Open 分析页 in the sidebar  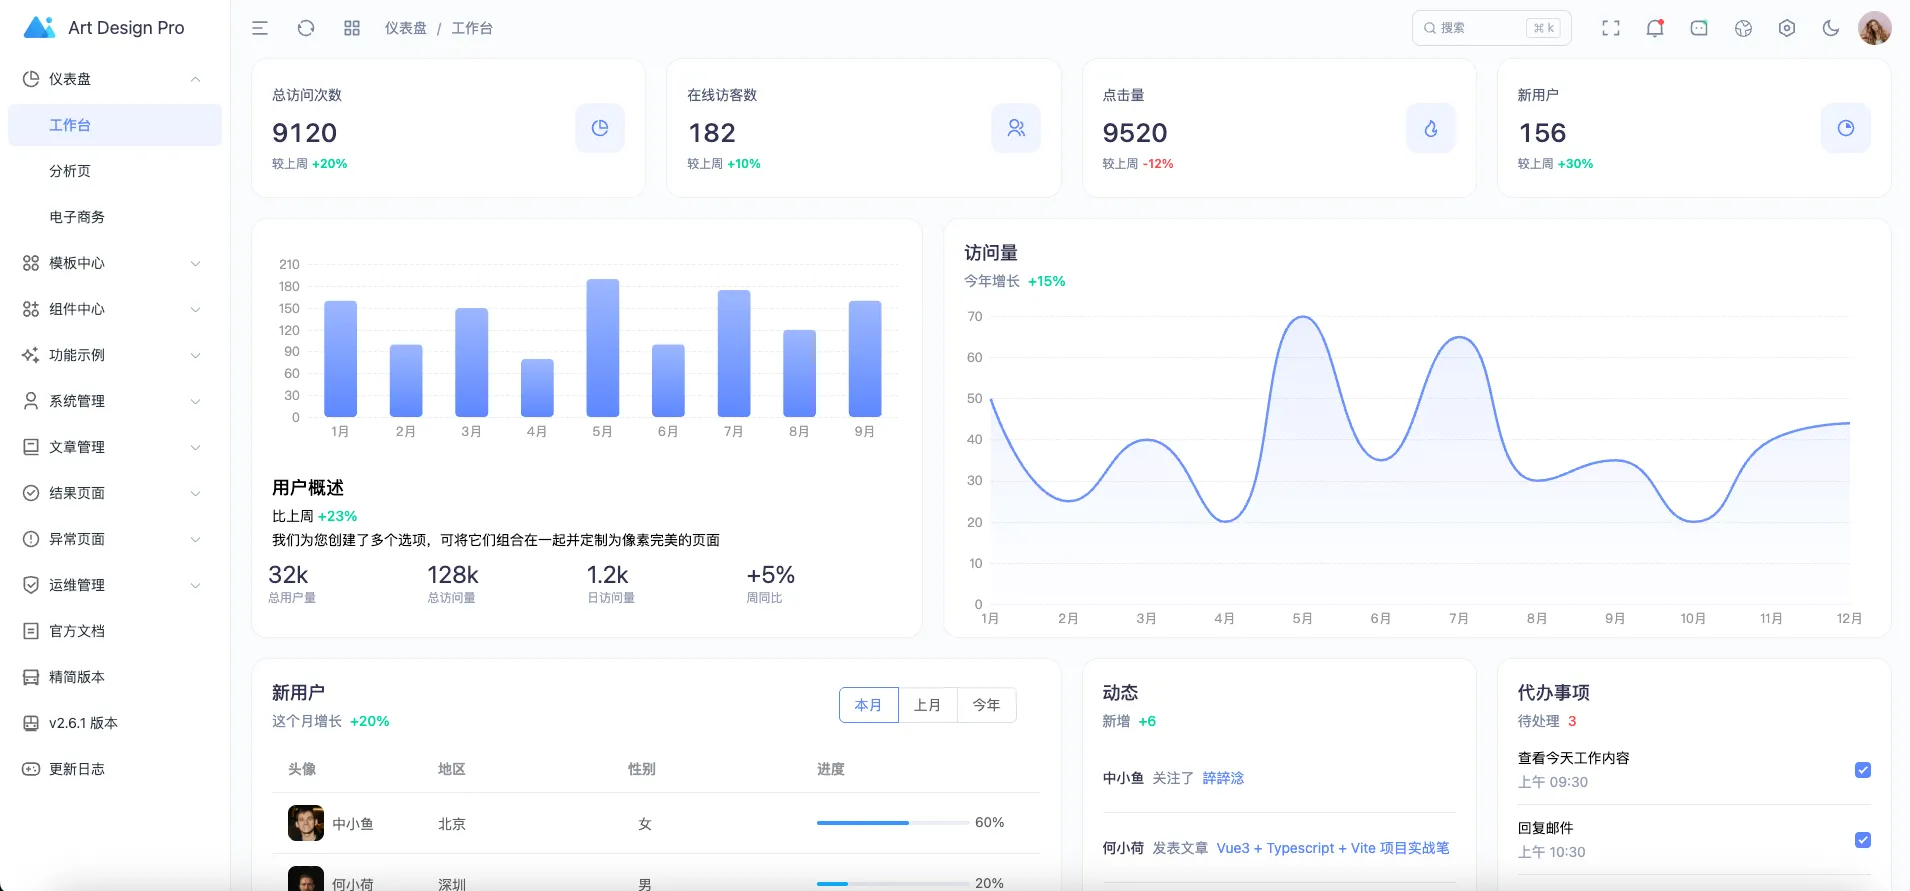[115, 171]
